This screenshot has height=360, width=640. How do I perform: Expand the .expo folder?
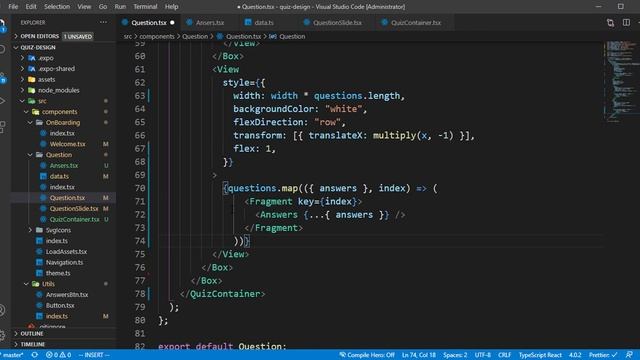point(46,58)
